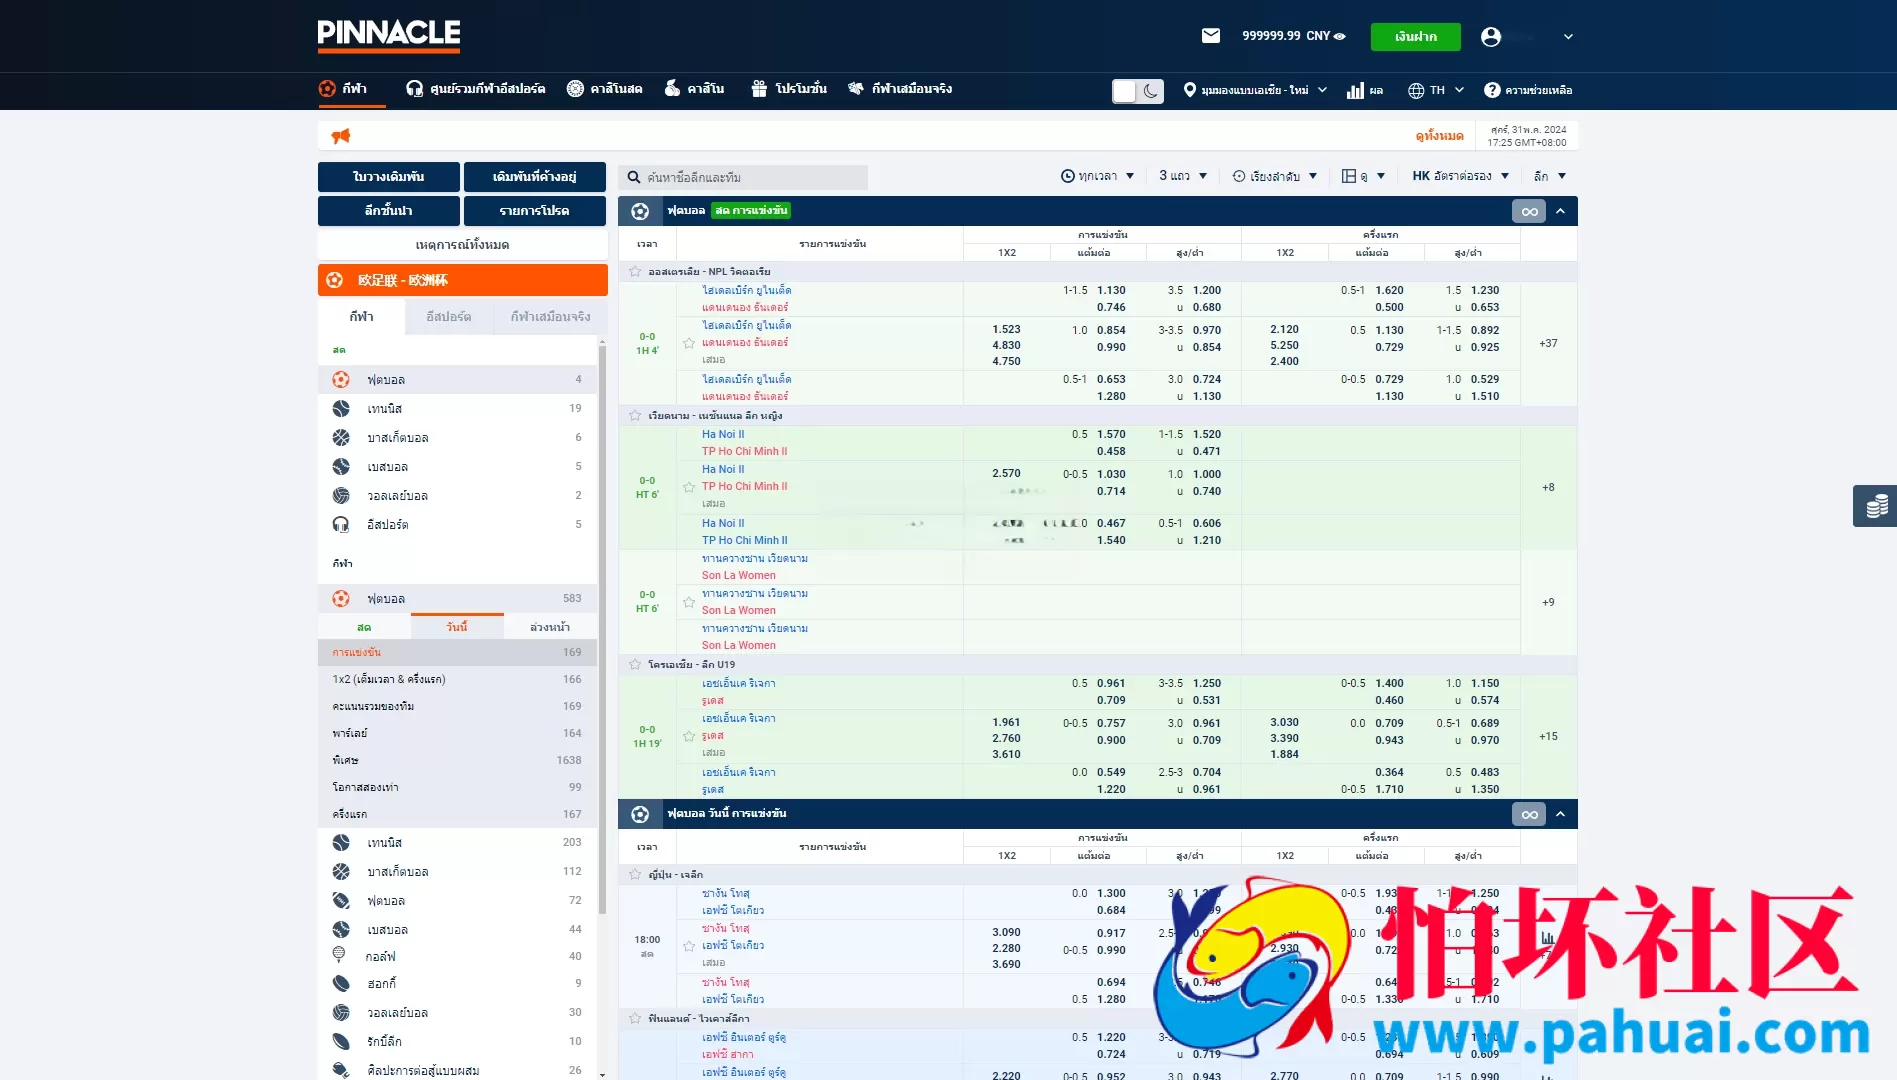
Task: Click the basketball icon with count 112
Action: coord(341,871)
